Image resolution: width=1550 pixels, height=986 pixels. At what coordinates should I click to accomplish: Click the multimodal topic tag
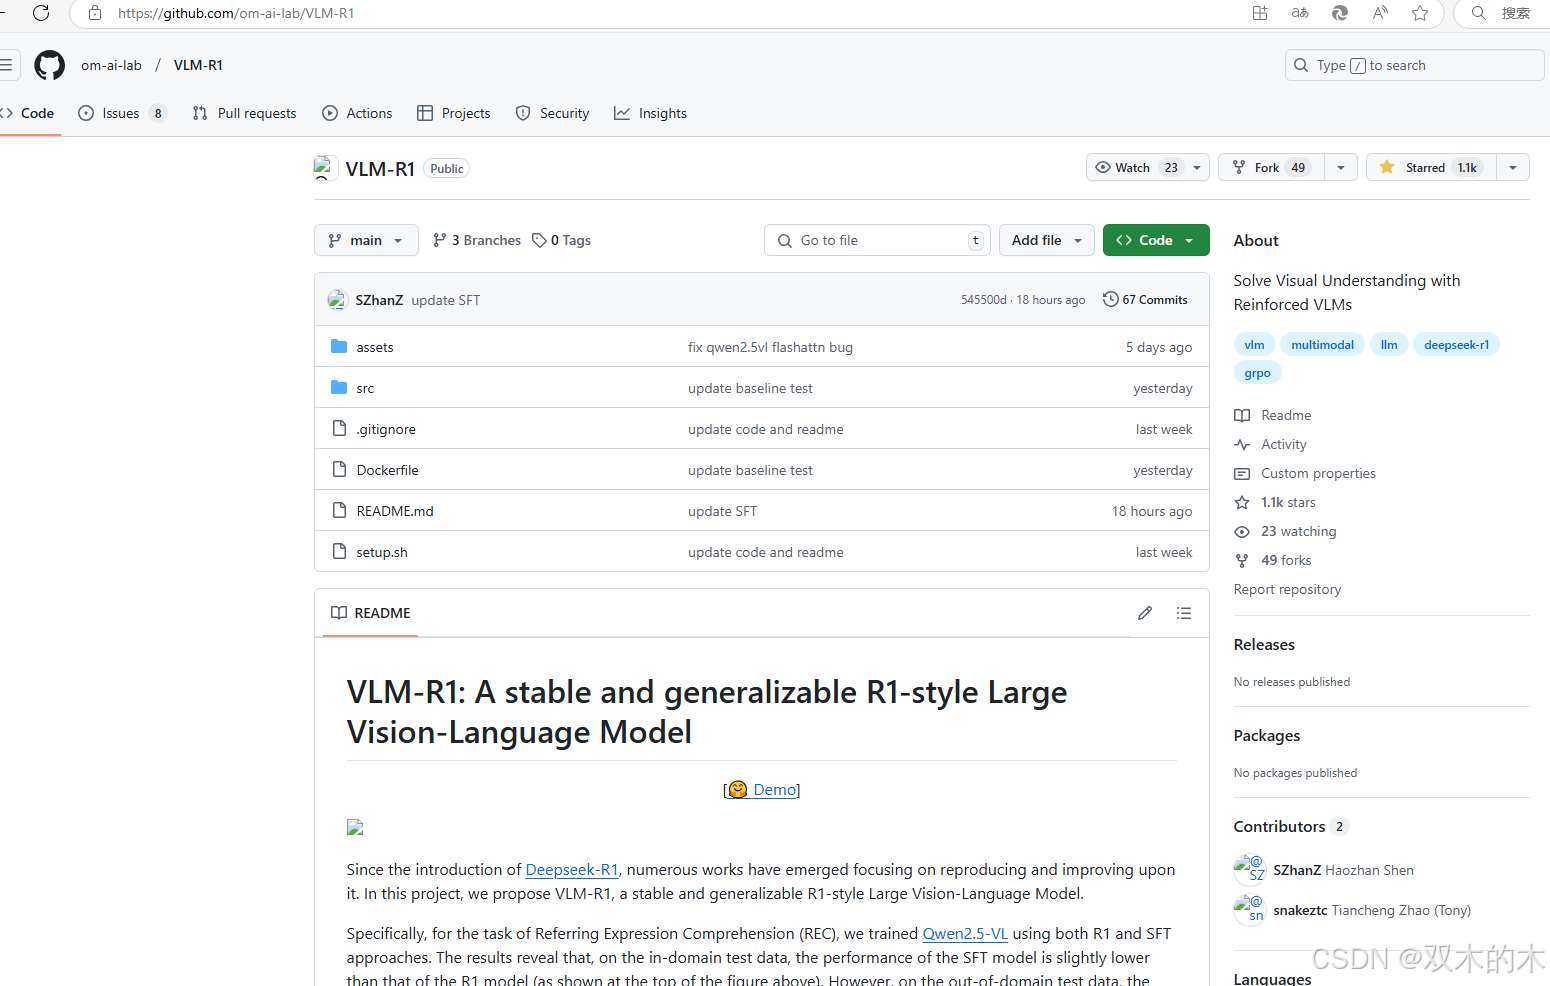pos(1322,345)
